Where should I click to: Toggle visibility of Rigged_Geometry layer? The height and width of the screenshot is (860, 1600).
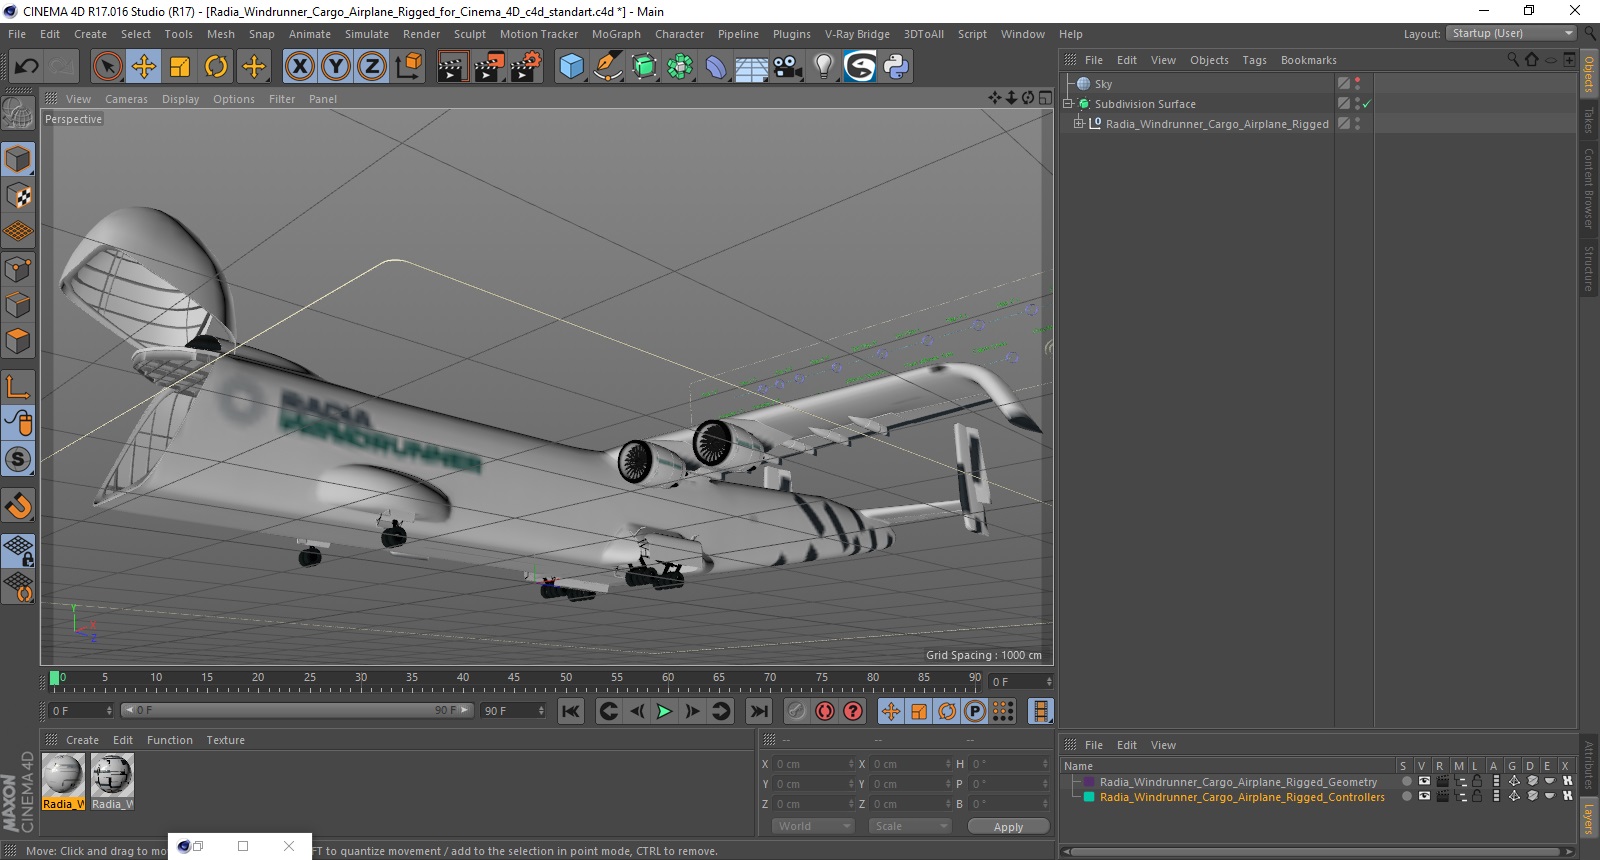(x=1424, y=782)
